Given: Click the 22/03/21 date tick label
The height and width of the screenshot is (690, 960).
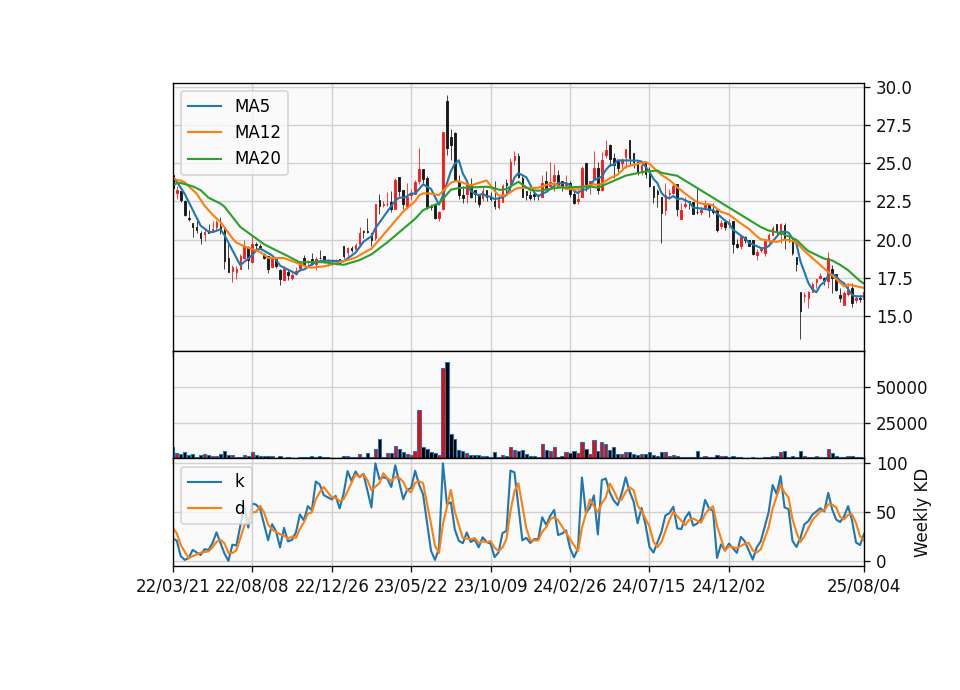Looking at the screenshot, I should [173, 586].
